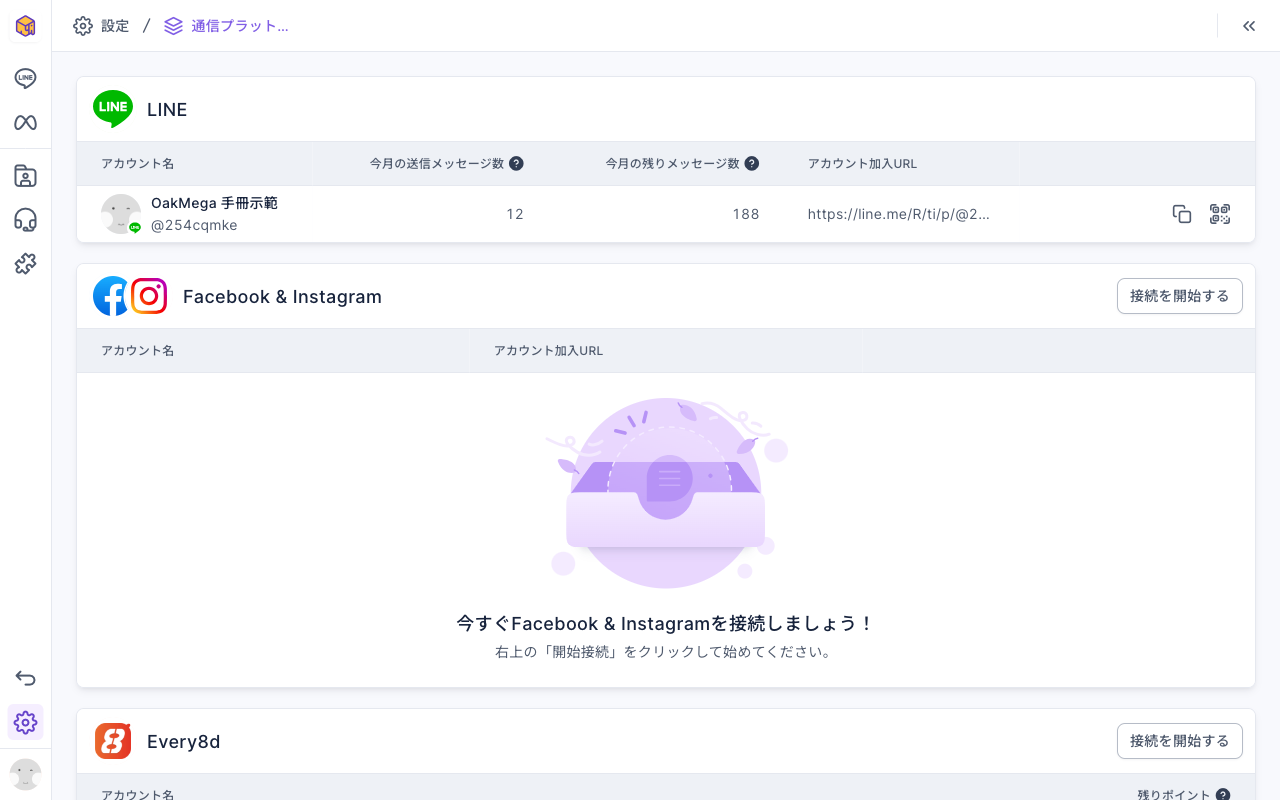Click the OakMega LINE account avatar

[121, 214]
